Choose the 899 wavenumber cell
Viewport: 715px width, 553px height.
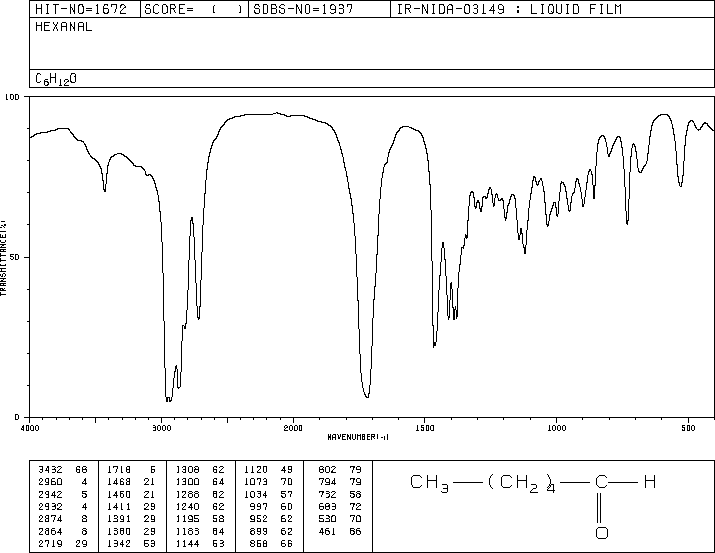tap(259, 531)
